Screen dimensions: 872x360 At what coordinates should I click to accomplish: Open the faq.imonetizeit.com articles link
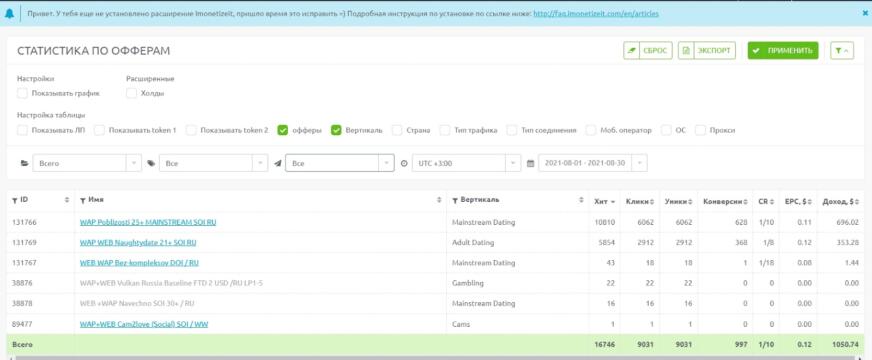point(596,13)
